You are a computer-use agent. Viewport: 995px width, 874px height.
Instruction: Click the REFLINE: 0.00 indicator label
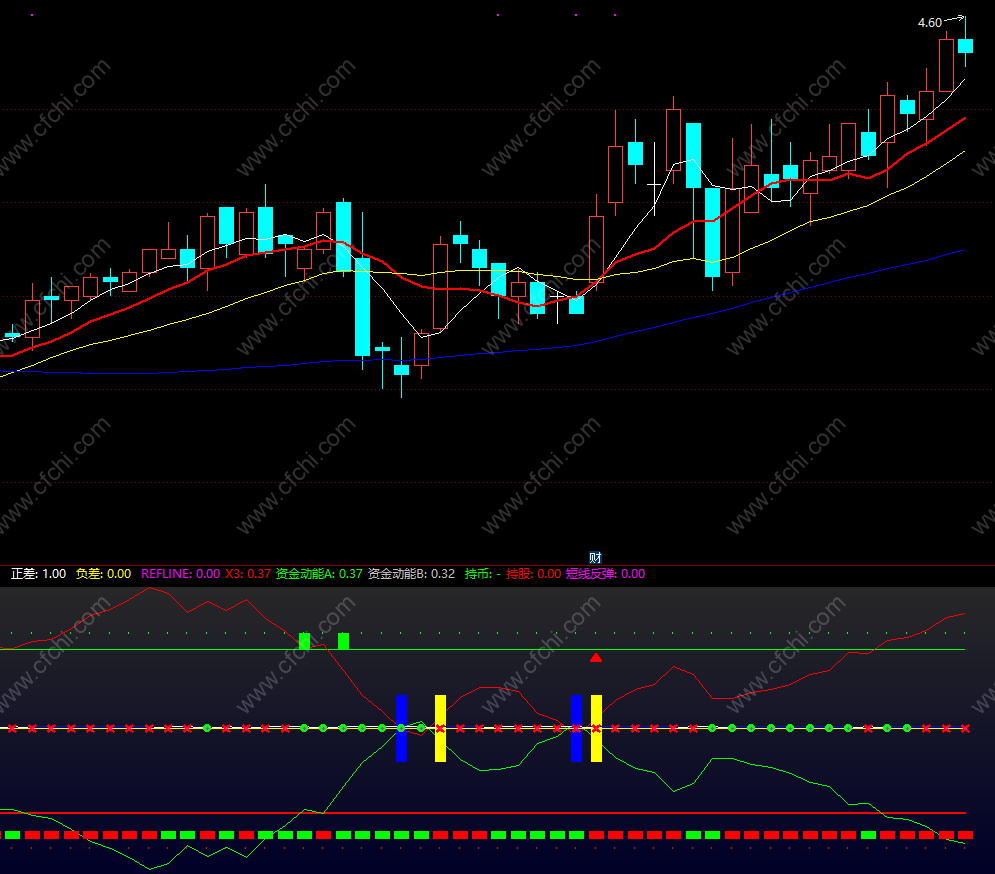pyautogui.click(x=180, y=574)
